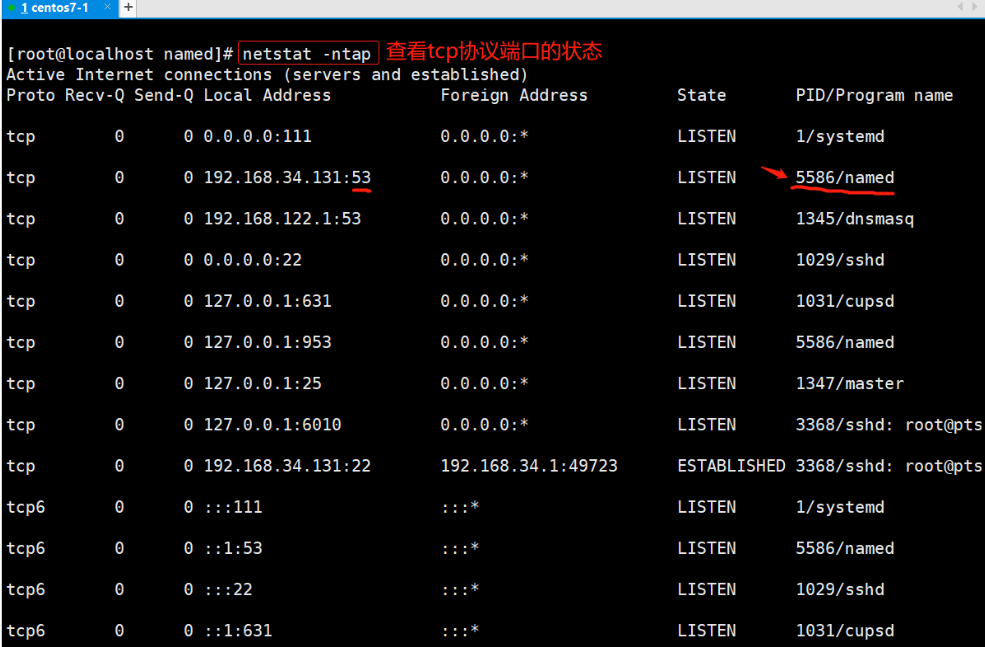This screenshot has height=647, width=985.
Task: Click the 1345/dnsmasq program entry
Action: pyautogui.click(x=855, y=219)
